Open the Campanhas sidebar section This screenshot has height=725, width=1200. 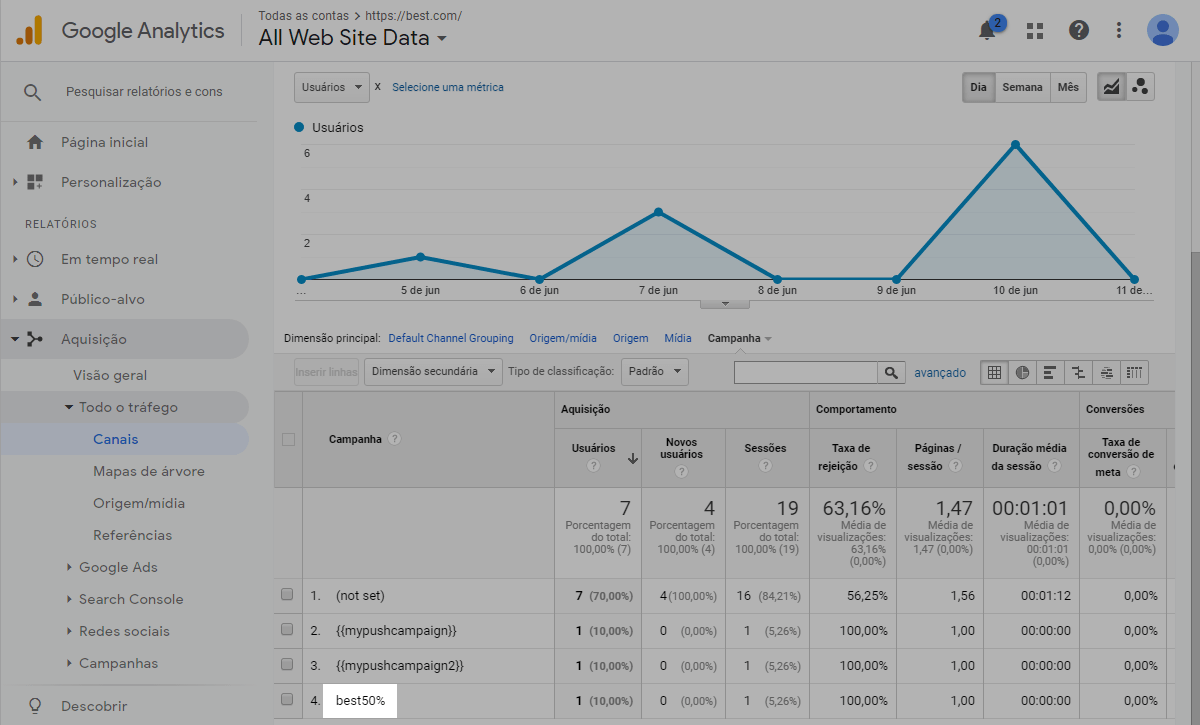(x=118, y=663)
